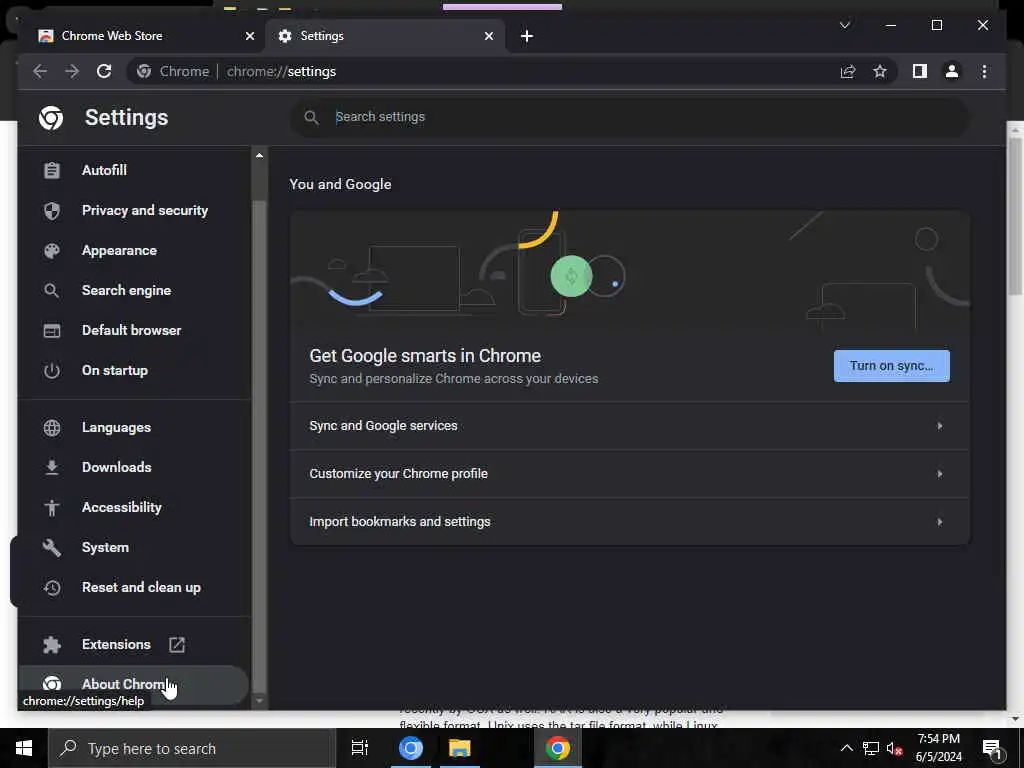The image size is (1024, 768).
Task: Click Google Chrome taskbar icon
Action: tap(558, 748)
